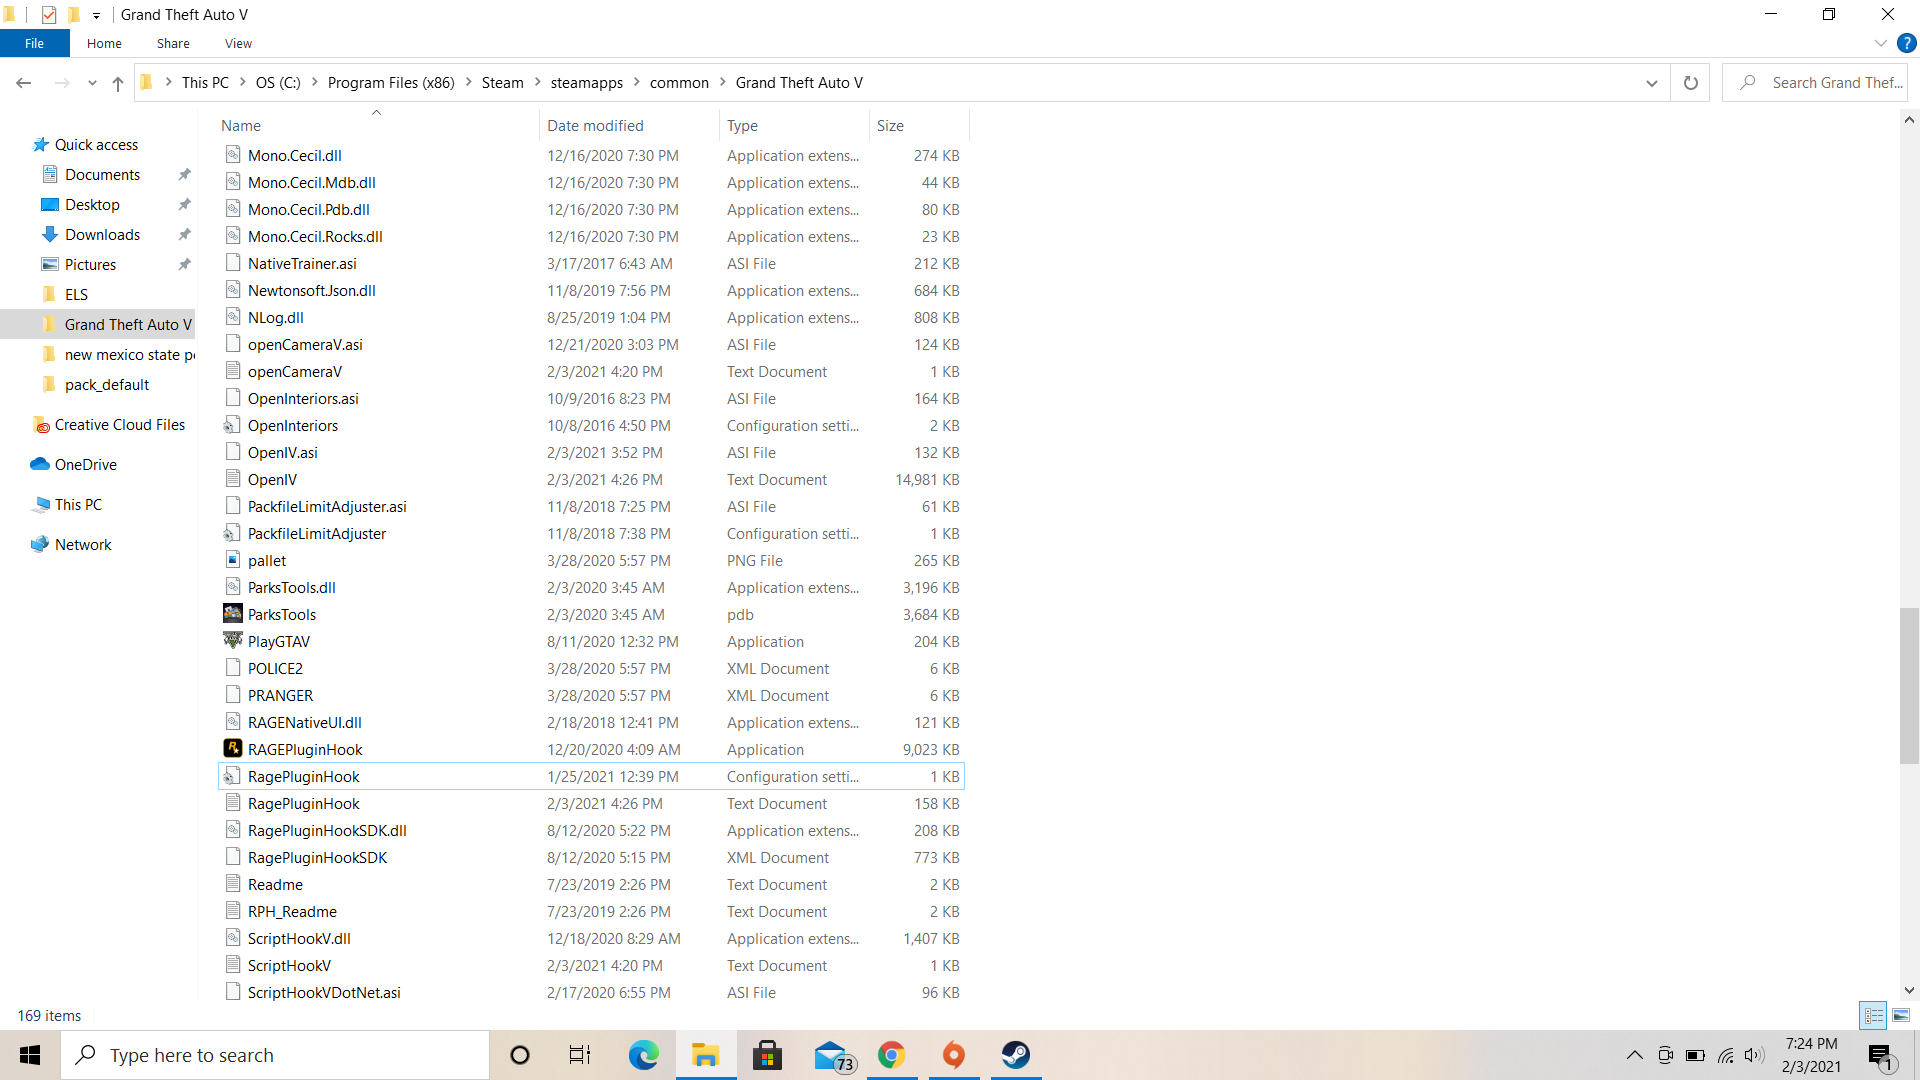The width and height of the screenshot is (1920, 1080).
Task: Click the ParksTools pdb file icon
Action: tap(233, 614)
